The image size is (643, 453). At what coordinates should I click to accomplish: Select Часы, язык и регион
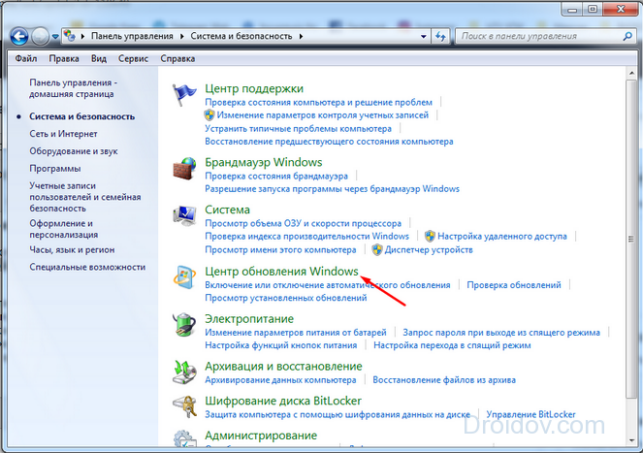point(72,250)
